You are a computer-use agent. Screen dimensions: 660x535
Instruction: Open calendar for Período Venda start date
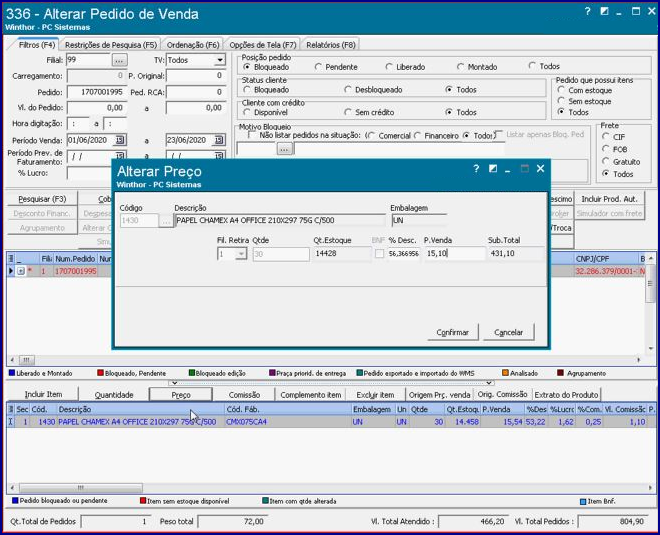(120, 140)
